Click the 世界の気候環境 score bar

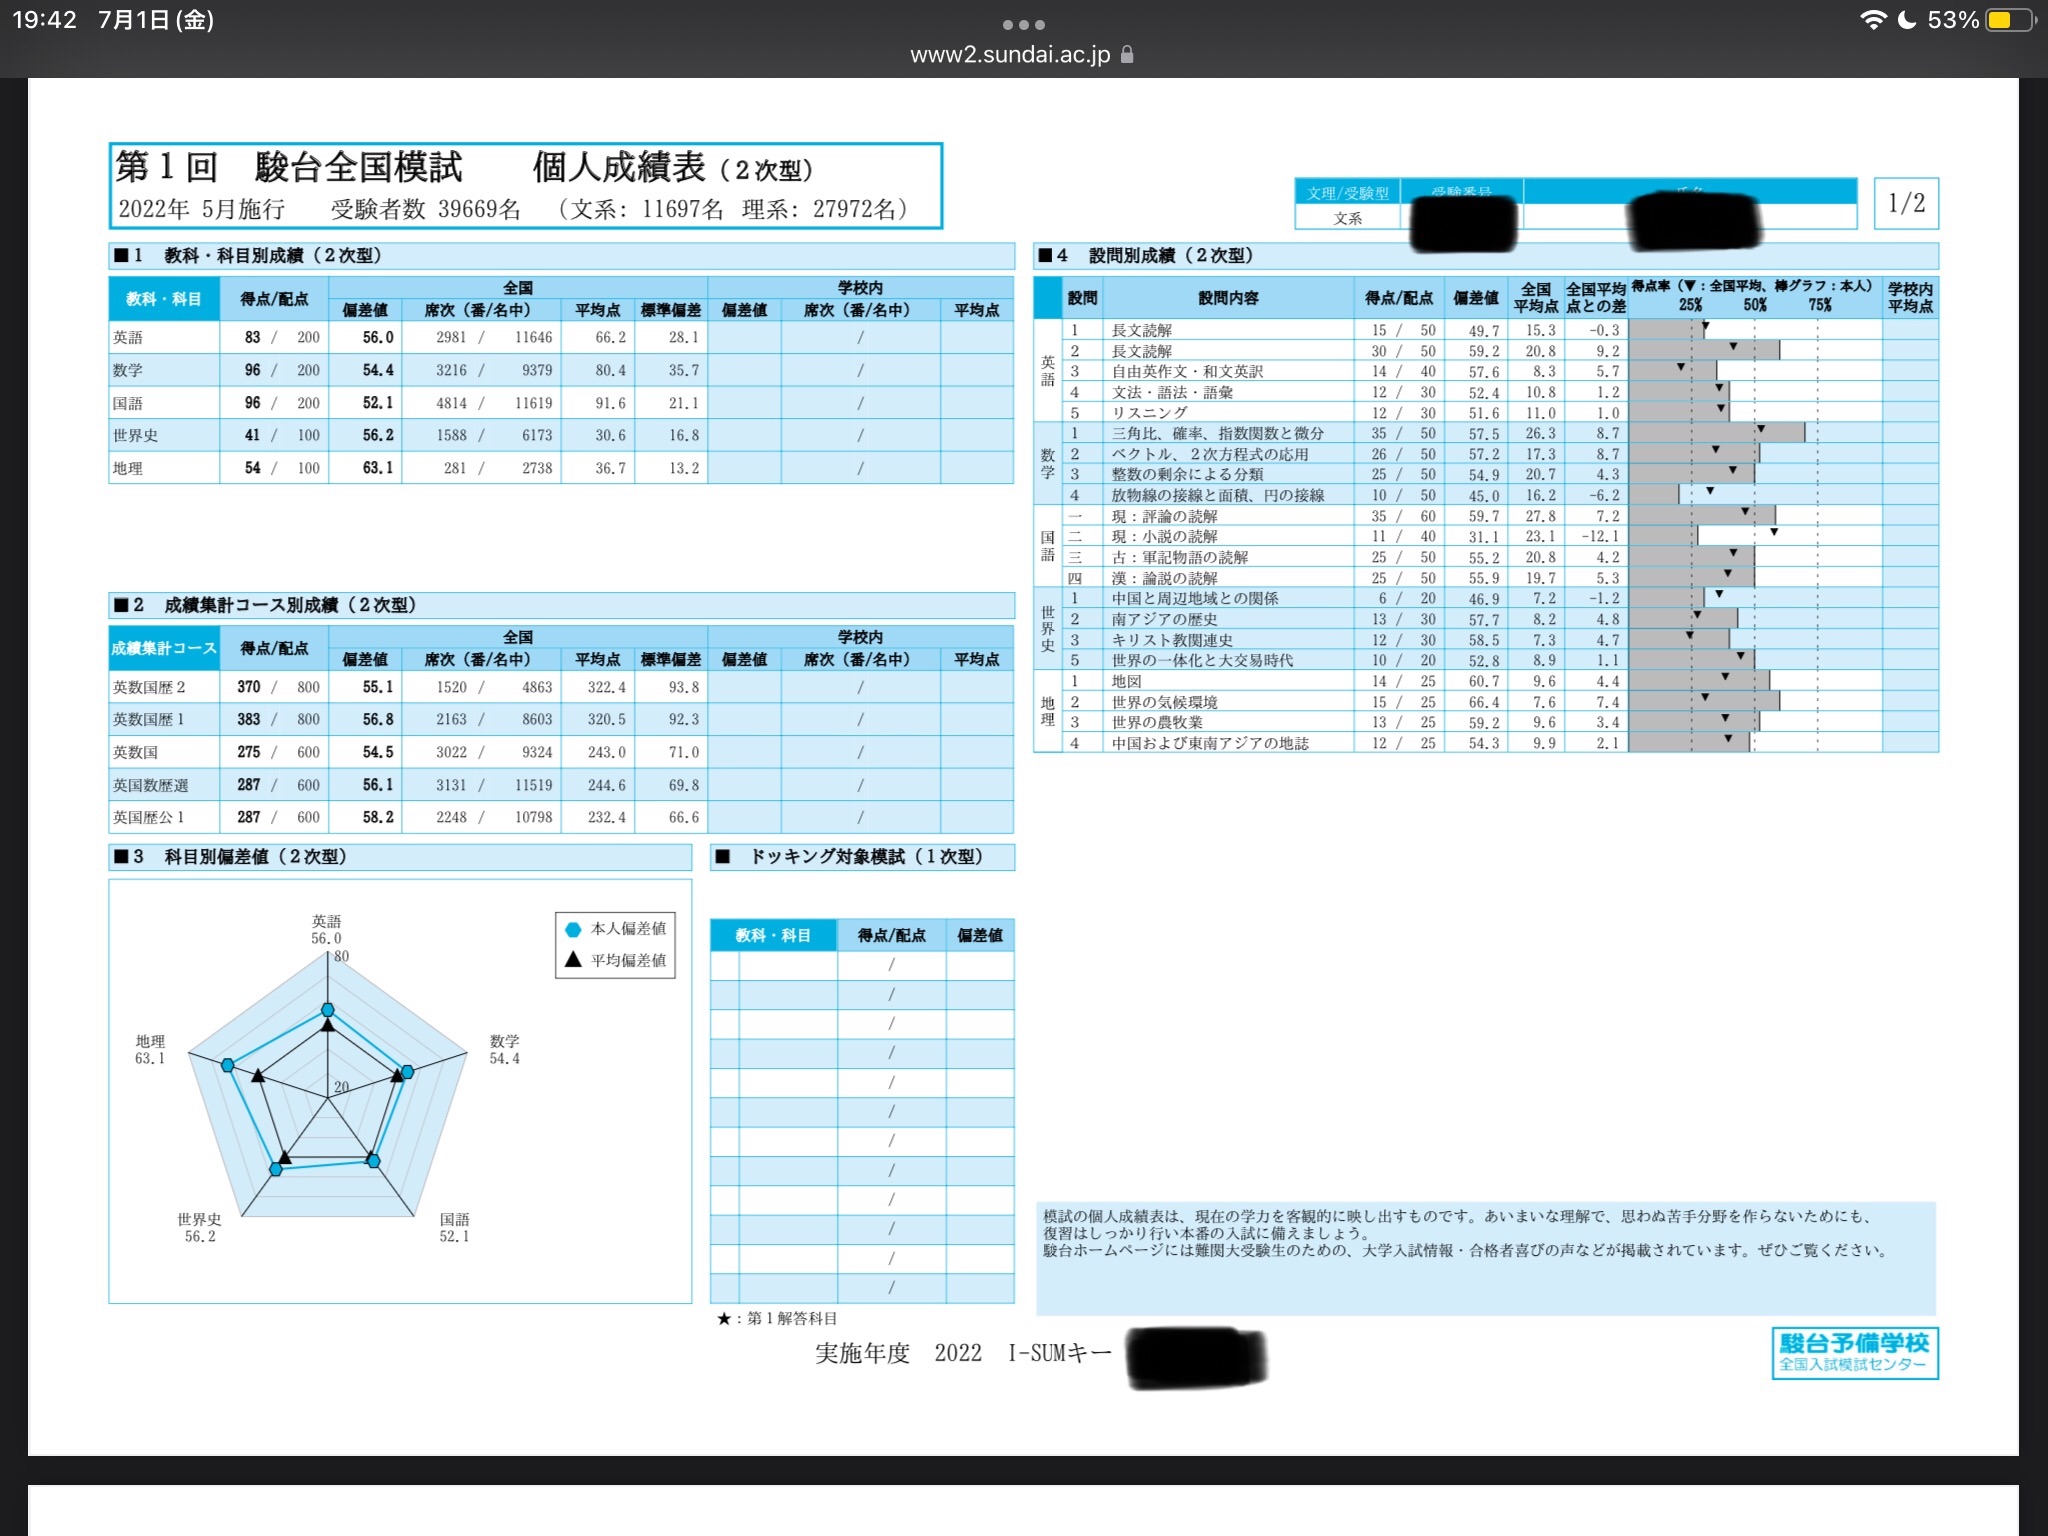pos(1704,702)
